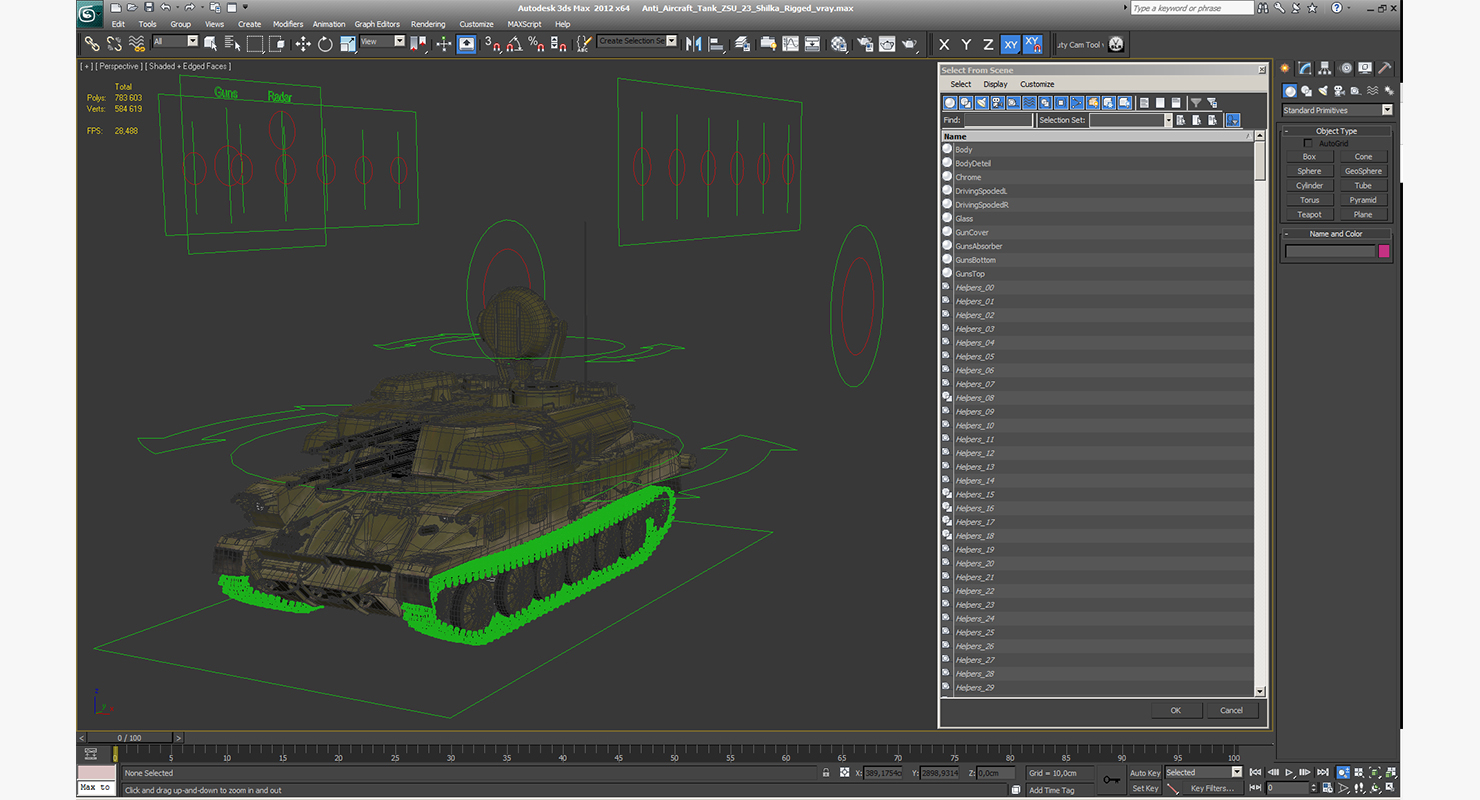Create a Teapot primitive button

(1309, 214)
